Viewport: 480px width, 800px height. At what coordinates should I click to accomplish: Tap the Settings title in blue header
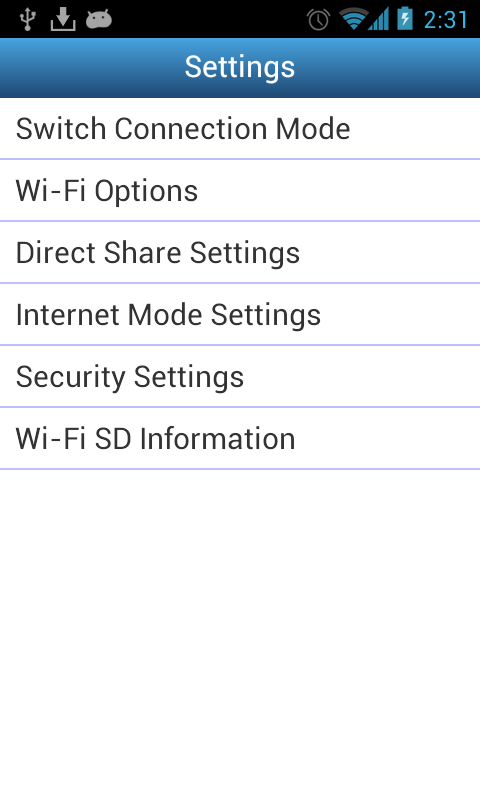point(240,67)
